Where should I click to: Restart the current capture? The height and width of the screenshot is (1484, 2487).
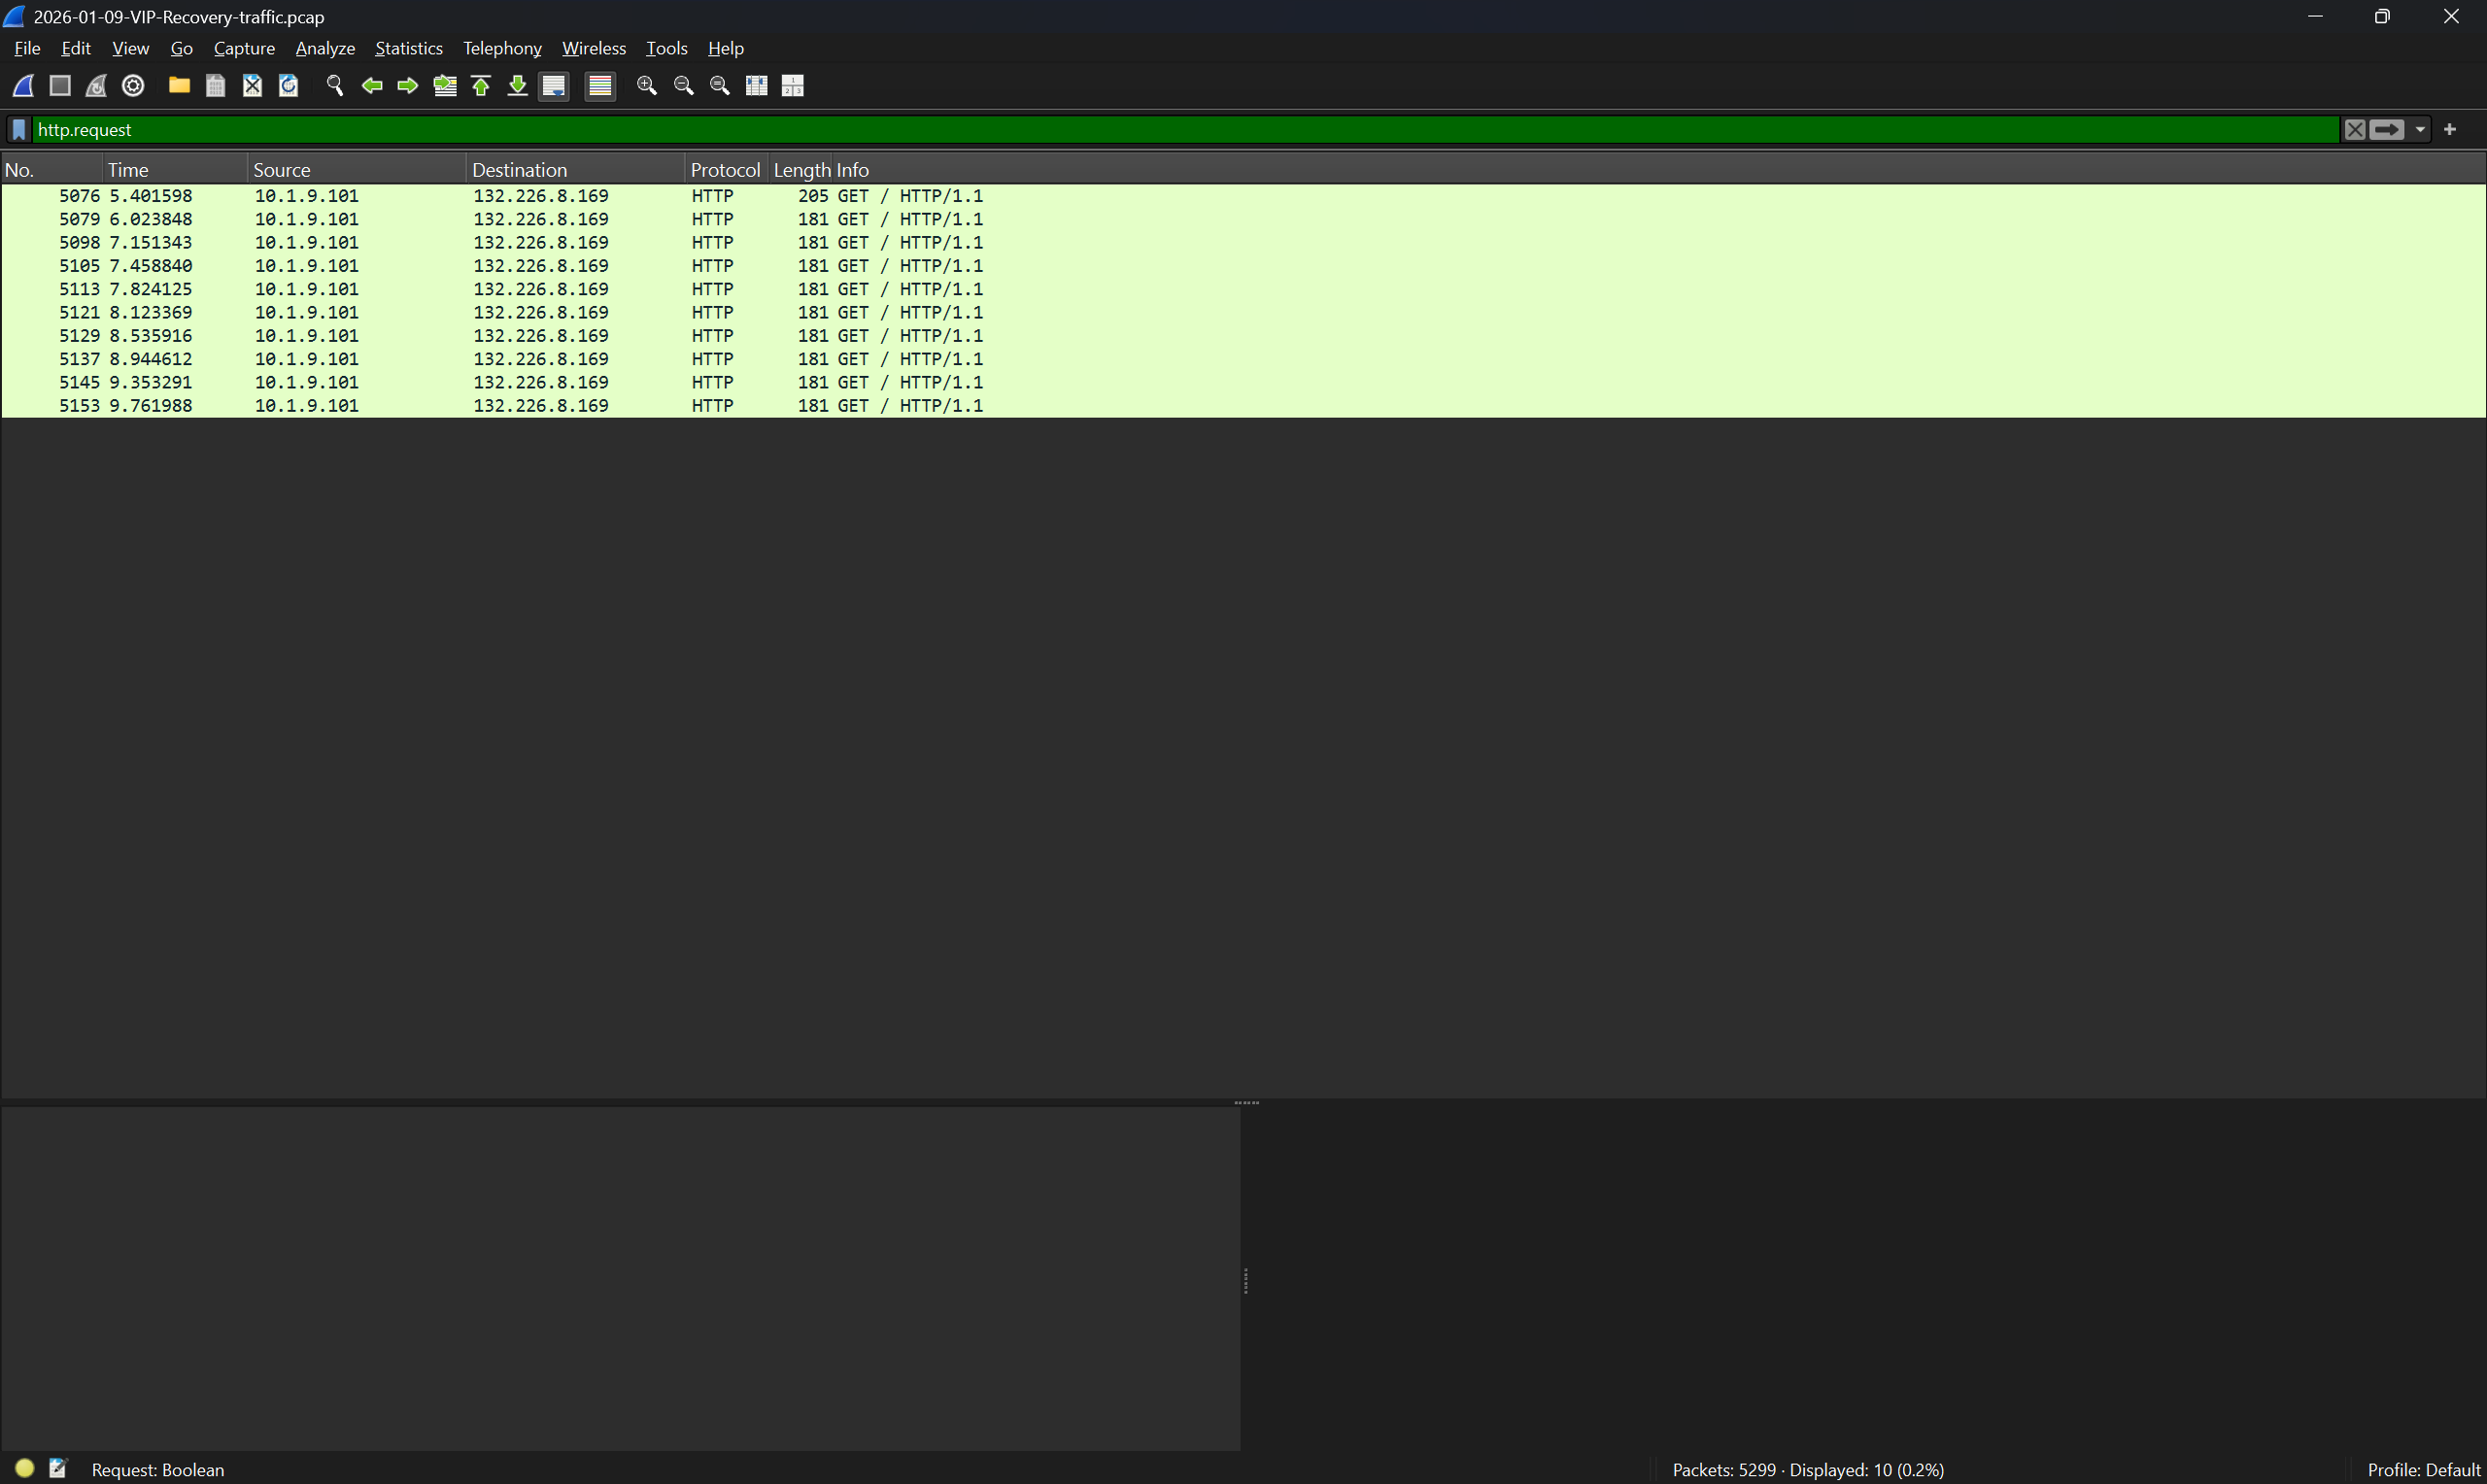tap(96, 86)
